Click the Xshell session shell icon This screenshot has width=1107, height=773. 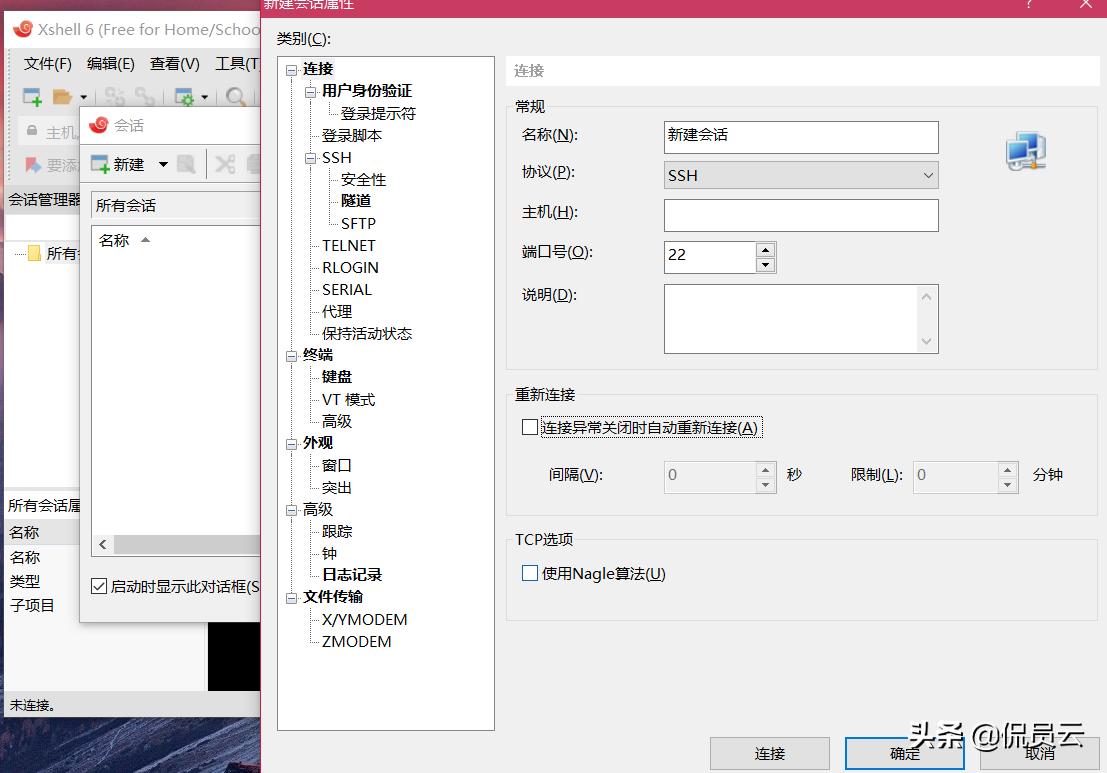coord(99,124)
